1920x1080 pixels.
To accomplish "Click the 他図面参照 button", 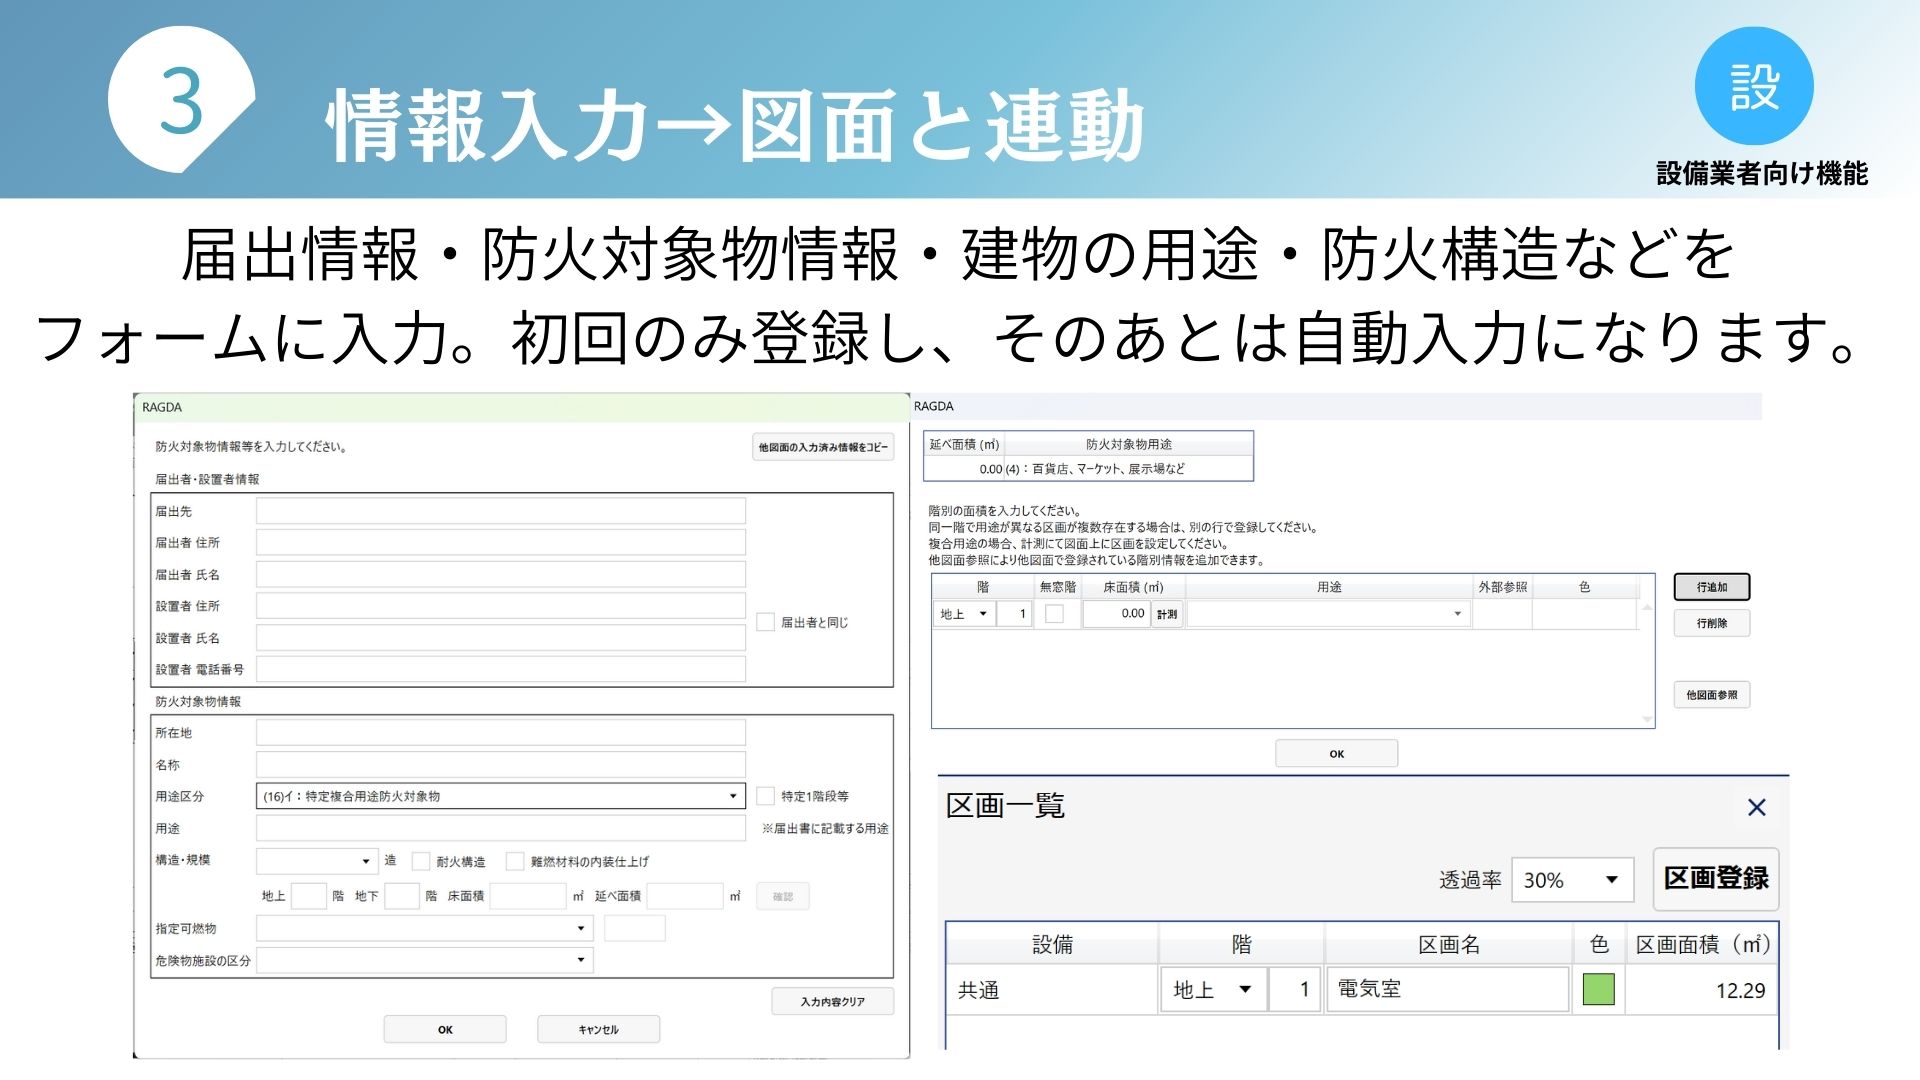I will tap(1711, 695).
